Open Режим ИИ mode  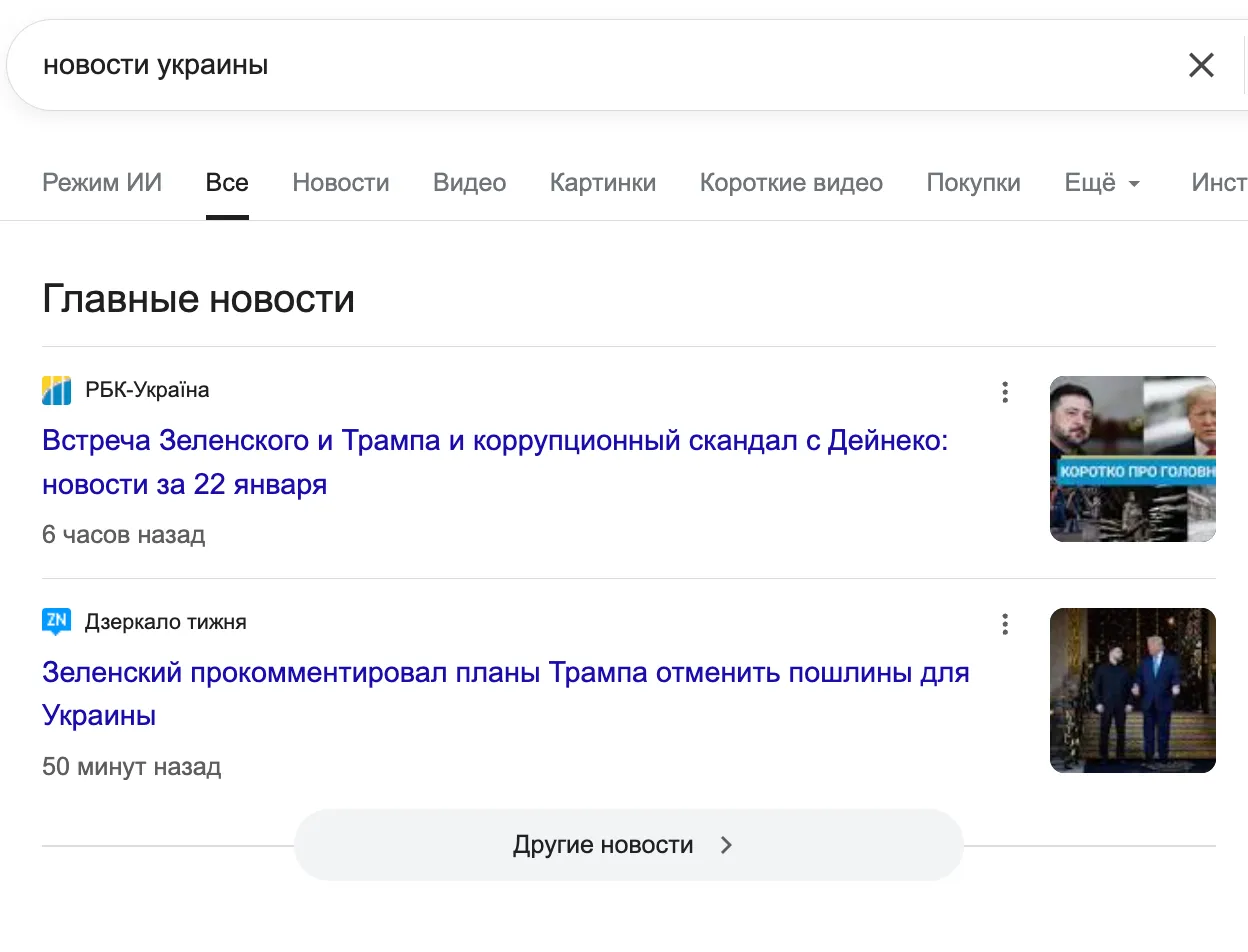point(101,183)
